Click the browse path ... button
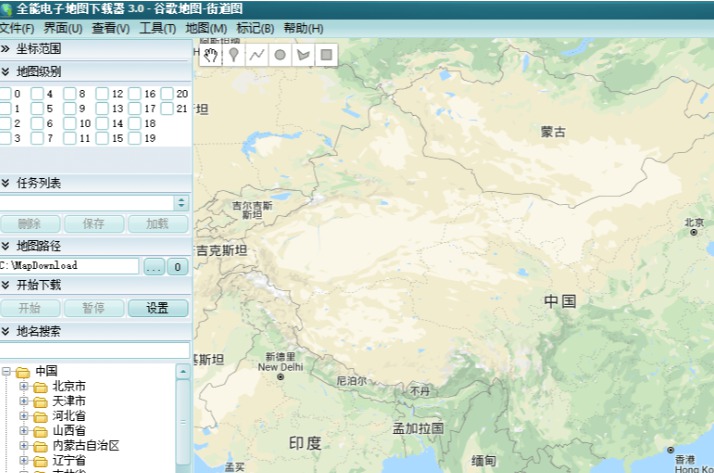Screen dimensions: 714x473 pos(154,267)
